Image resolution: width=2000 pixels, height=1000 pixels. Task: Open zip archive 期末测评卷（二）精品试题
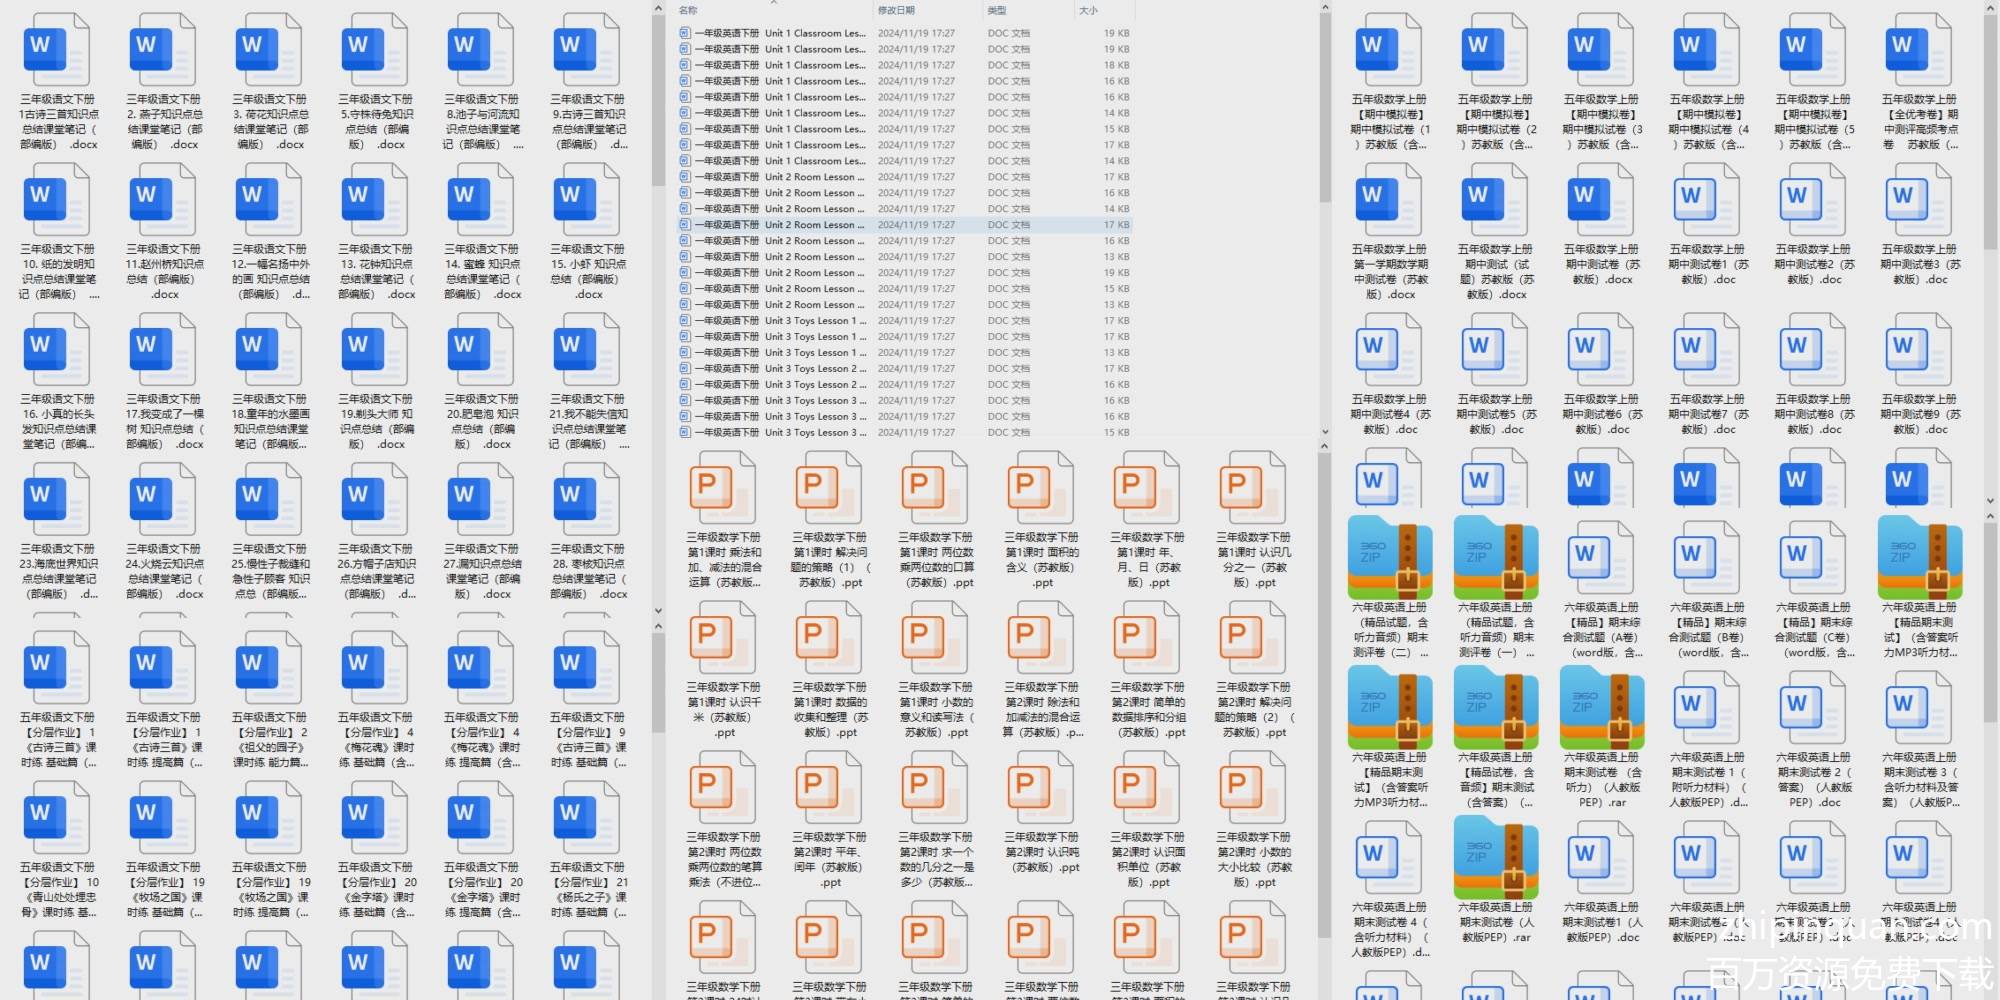pyautogui.click(x=1389, y=557)
